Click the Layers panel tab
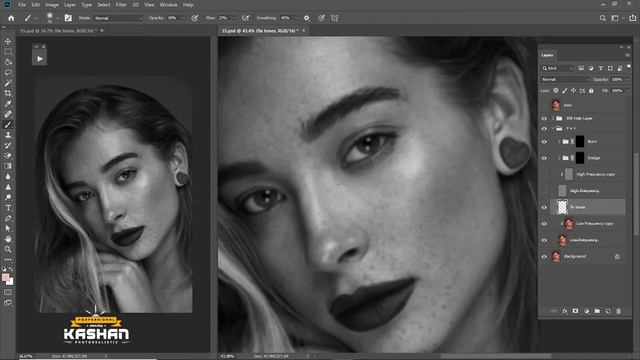Image resolution: width=640 pixels, height=360 pixels. click(547, 55)
